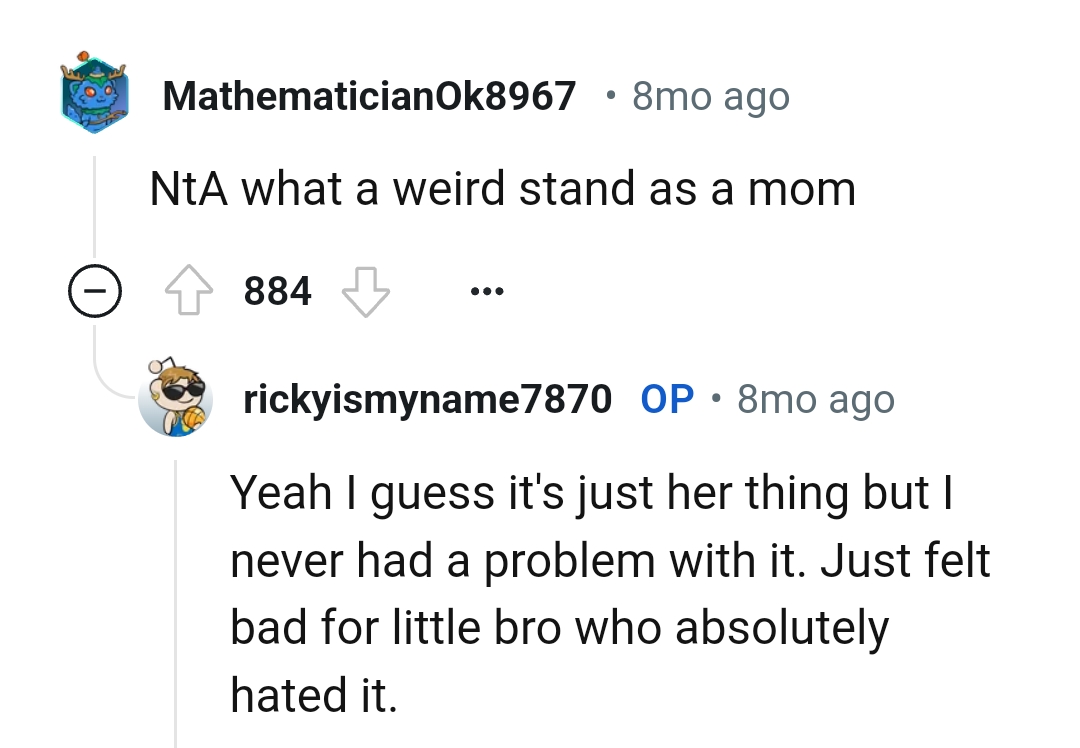The image size is (1080, 748).
Task: Click the vote count showing 884
Action: click(276, 291)
